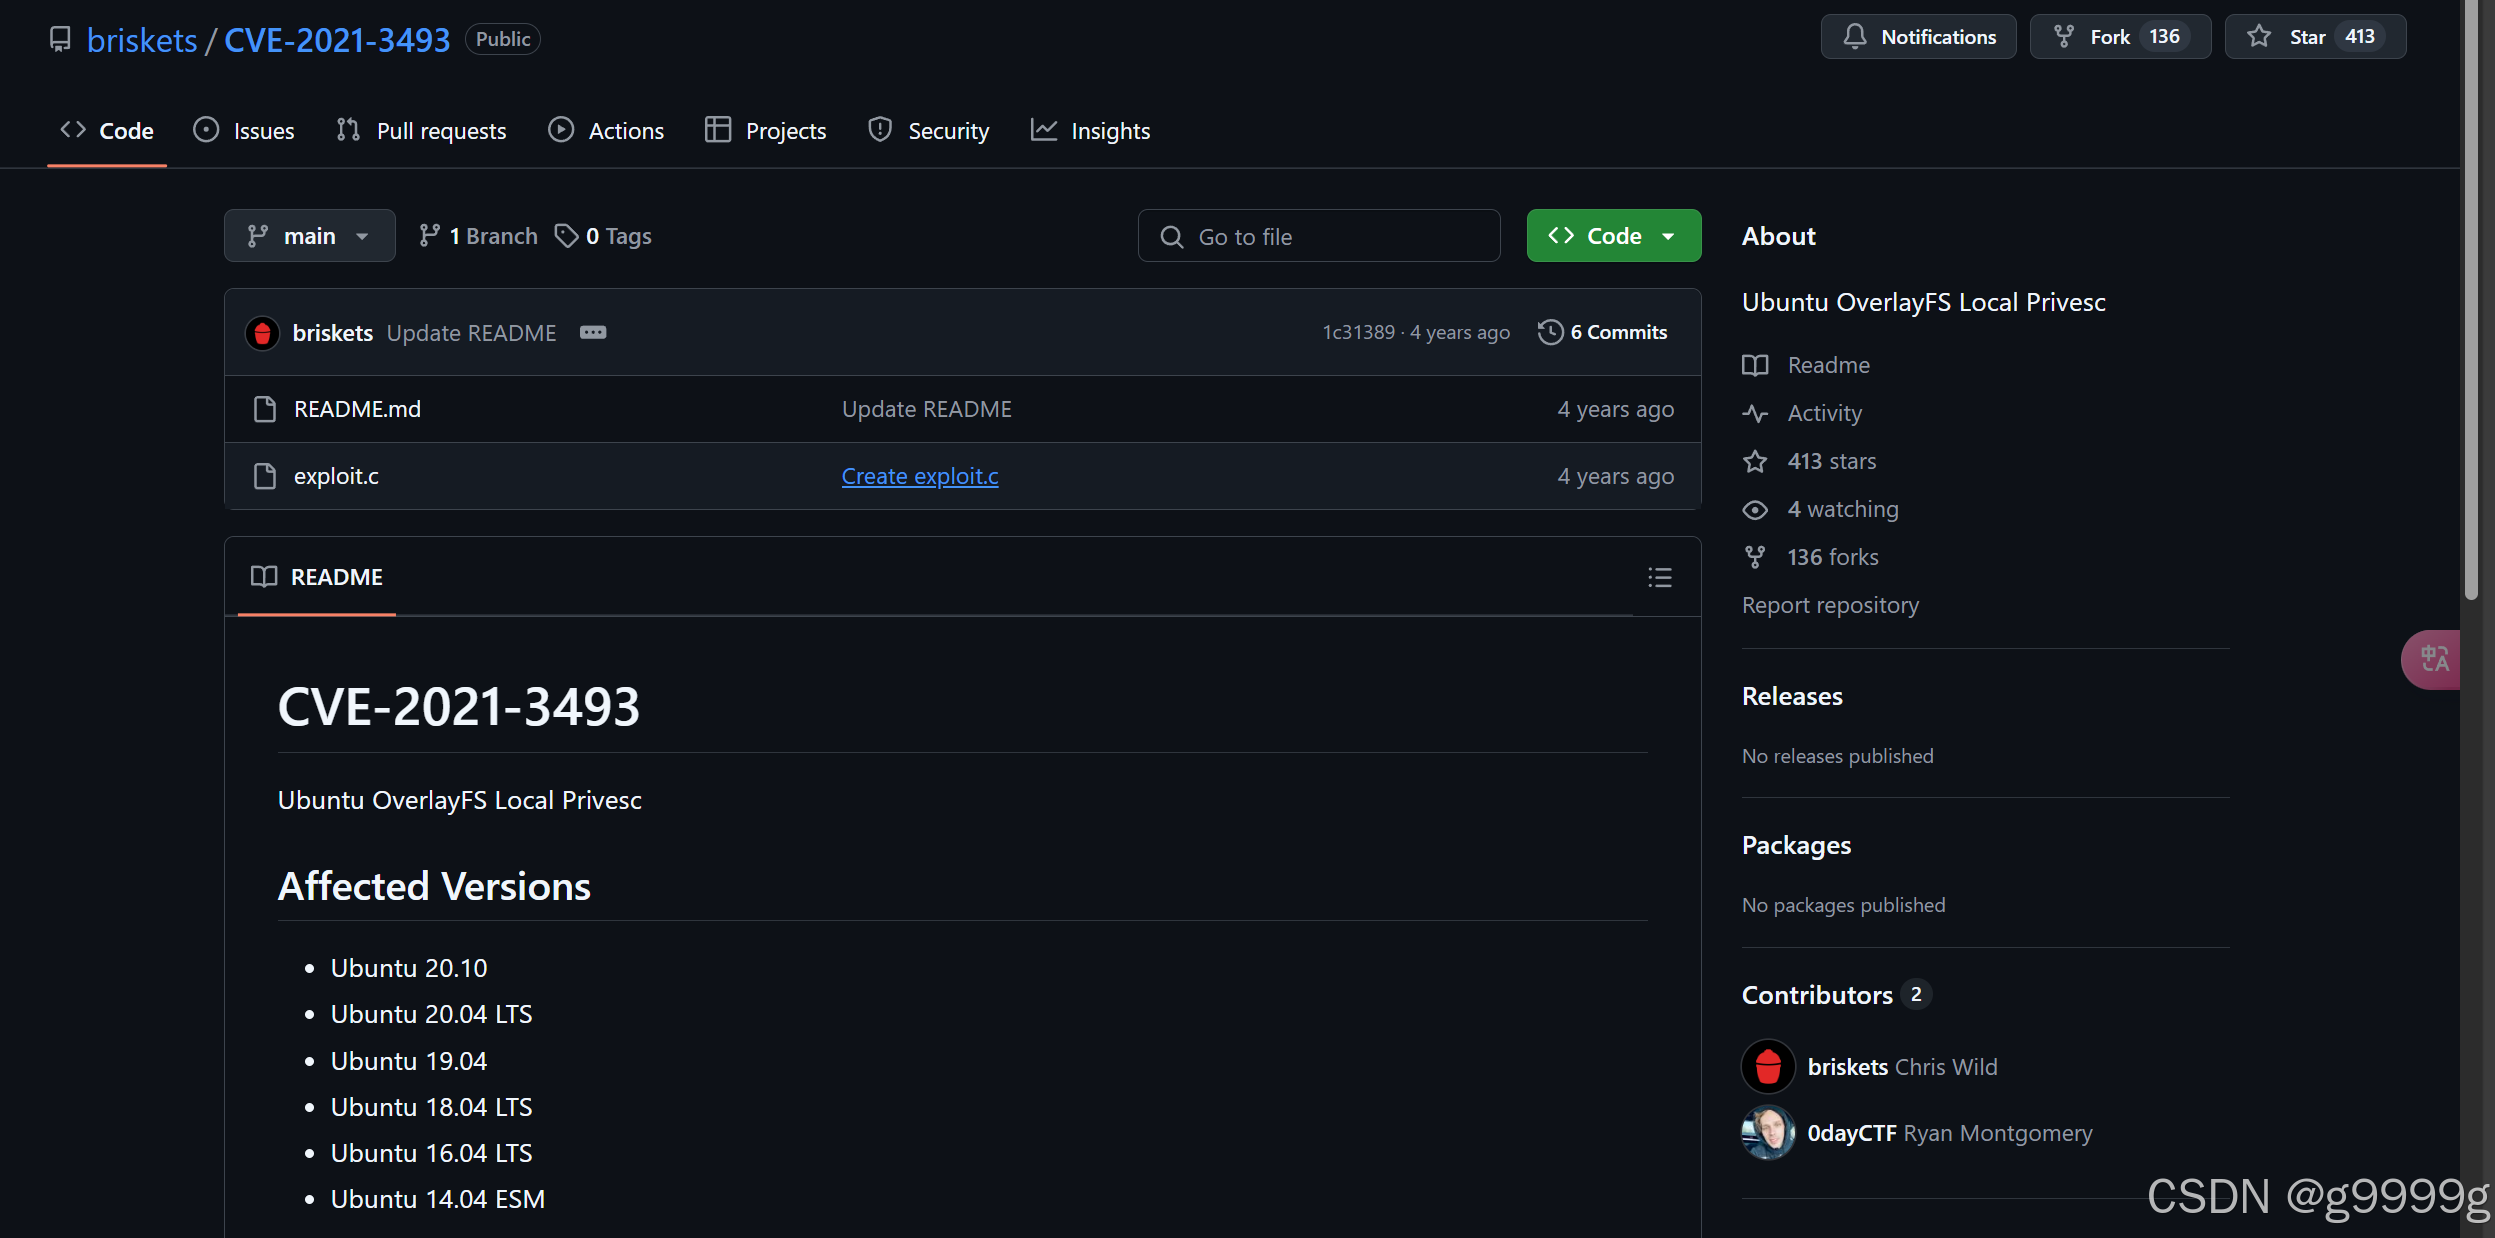Click the briskets avatar in Contributors
This screenshot has width=2495, height=1238.
pos(1767,1067)
